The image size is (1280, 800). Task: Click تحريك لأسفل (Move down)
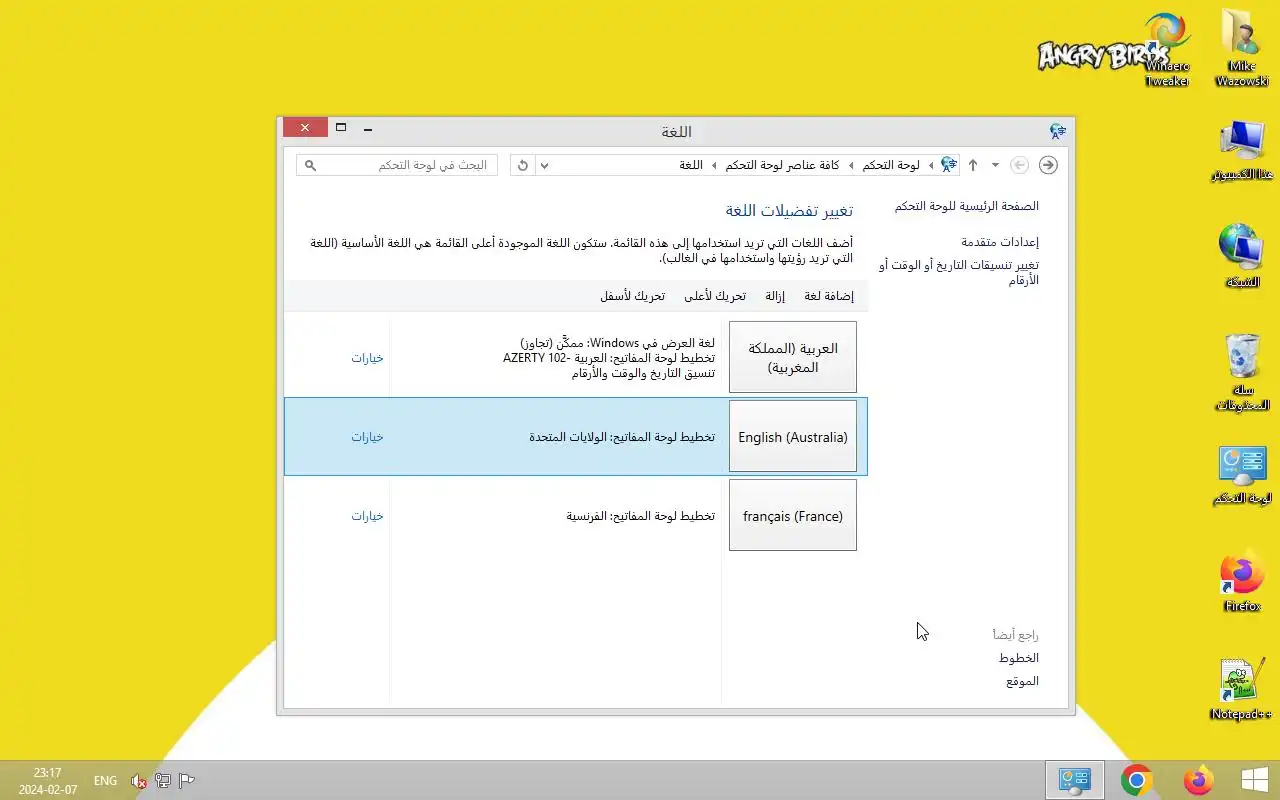(633, 296)
